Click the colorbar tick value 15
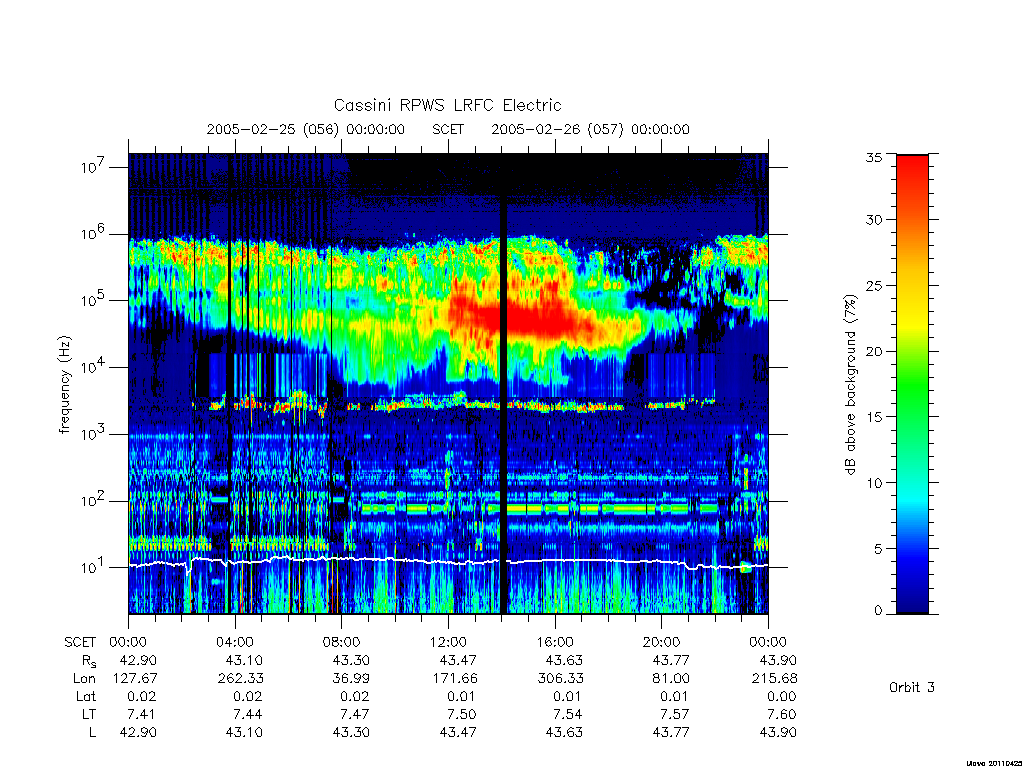 [874, 417]
